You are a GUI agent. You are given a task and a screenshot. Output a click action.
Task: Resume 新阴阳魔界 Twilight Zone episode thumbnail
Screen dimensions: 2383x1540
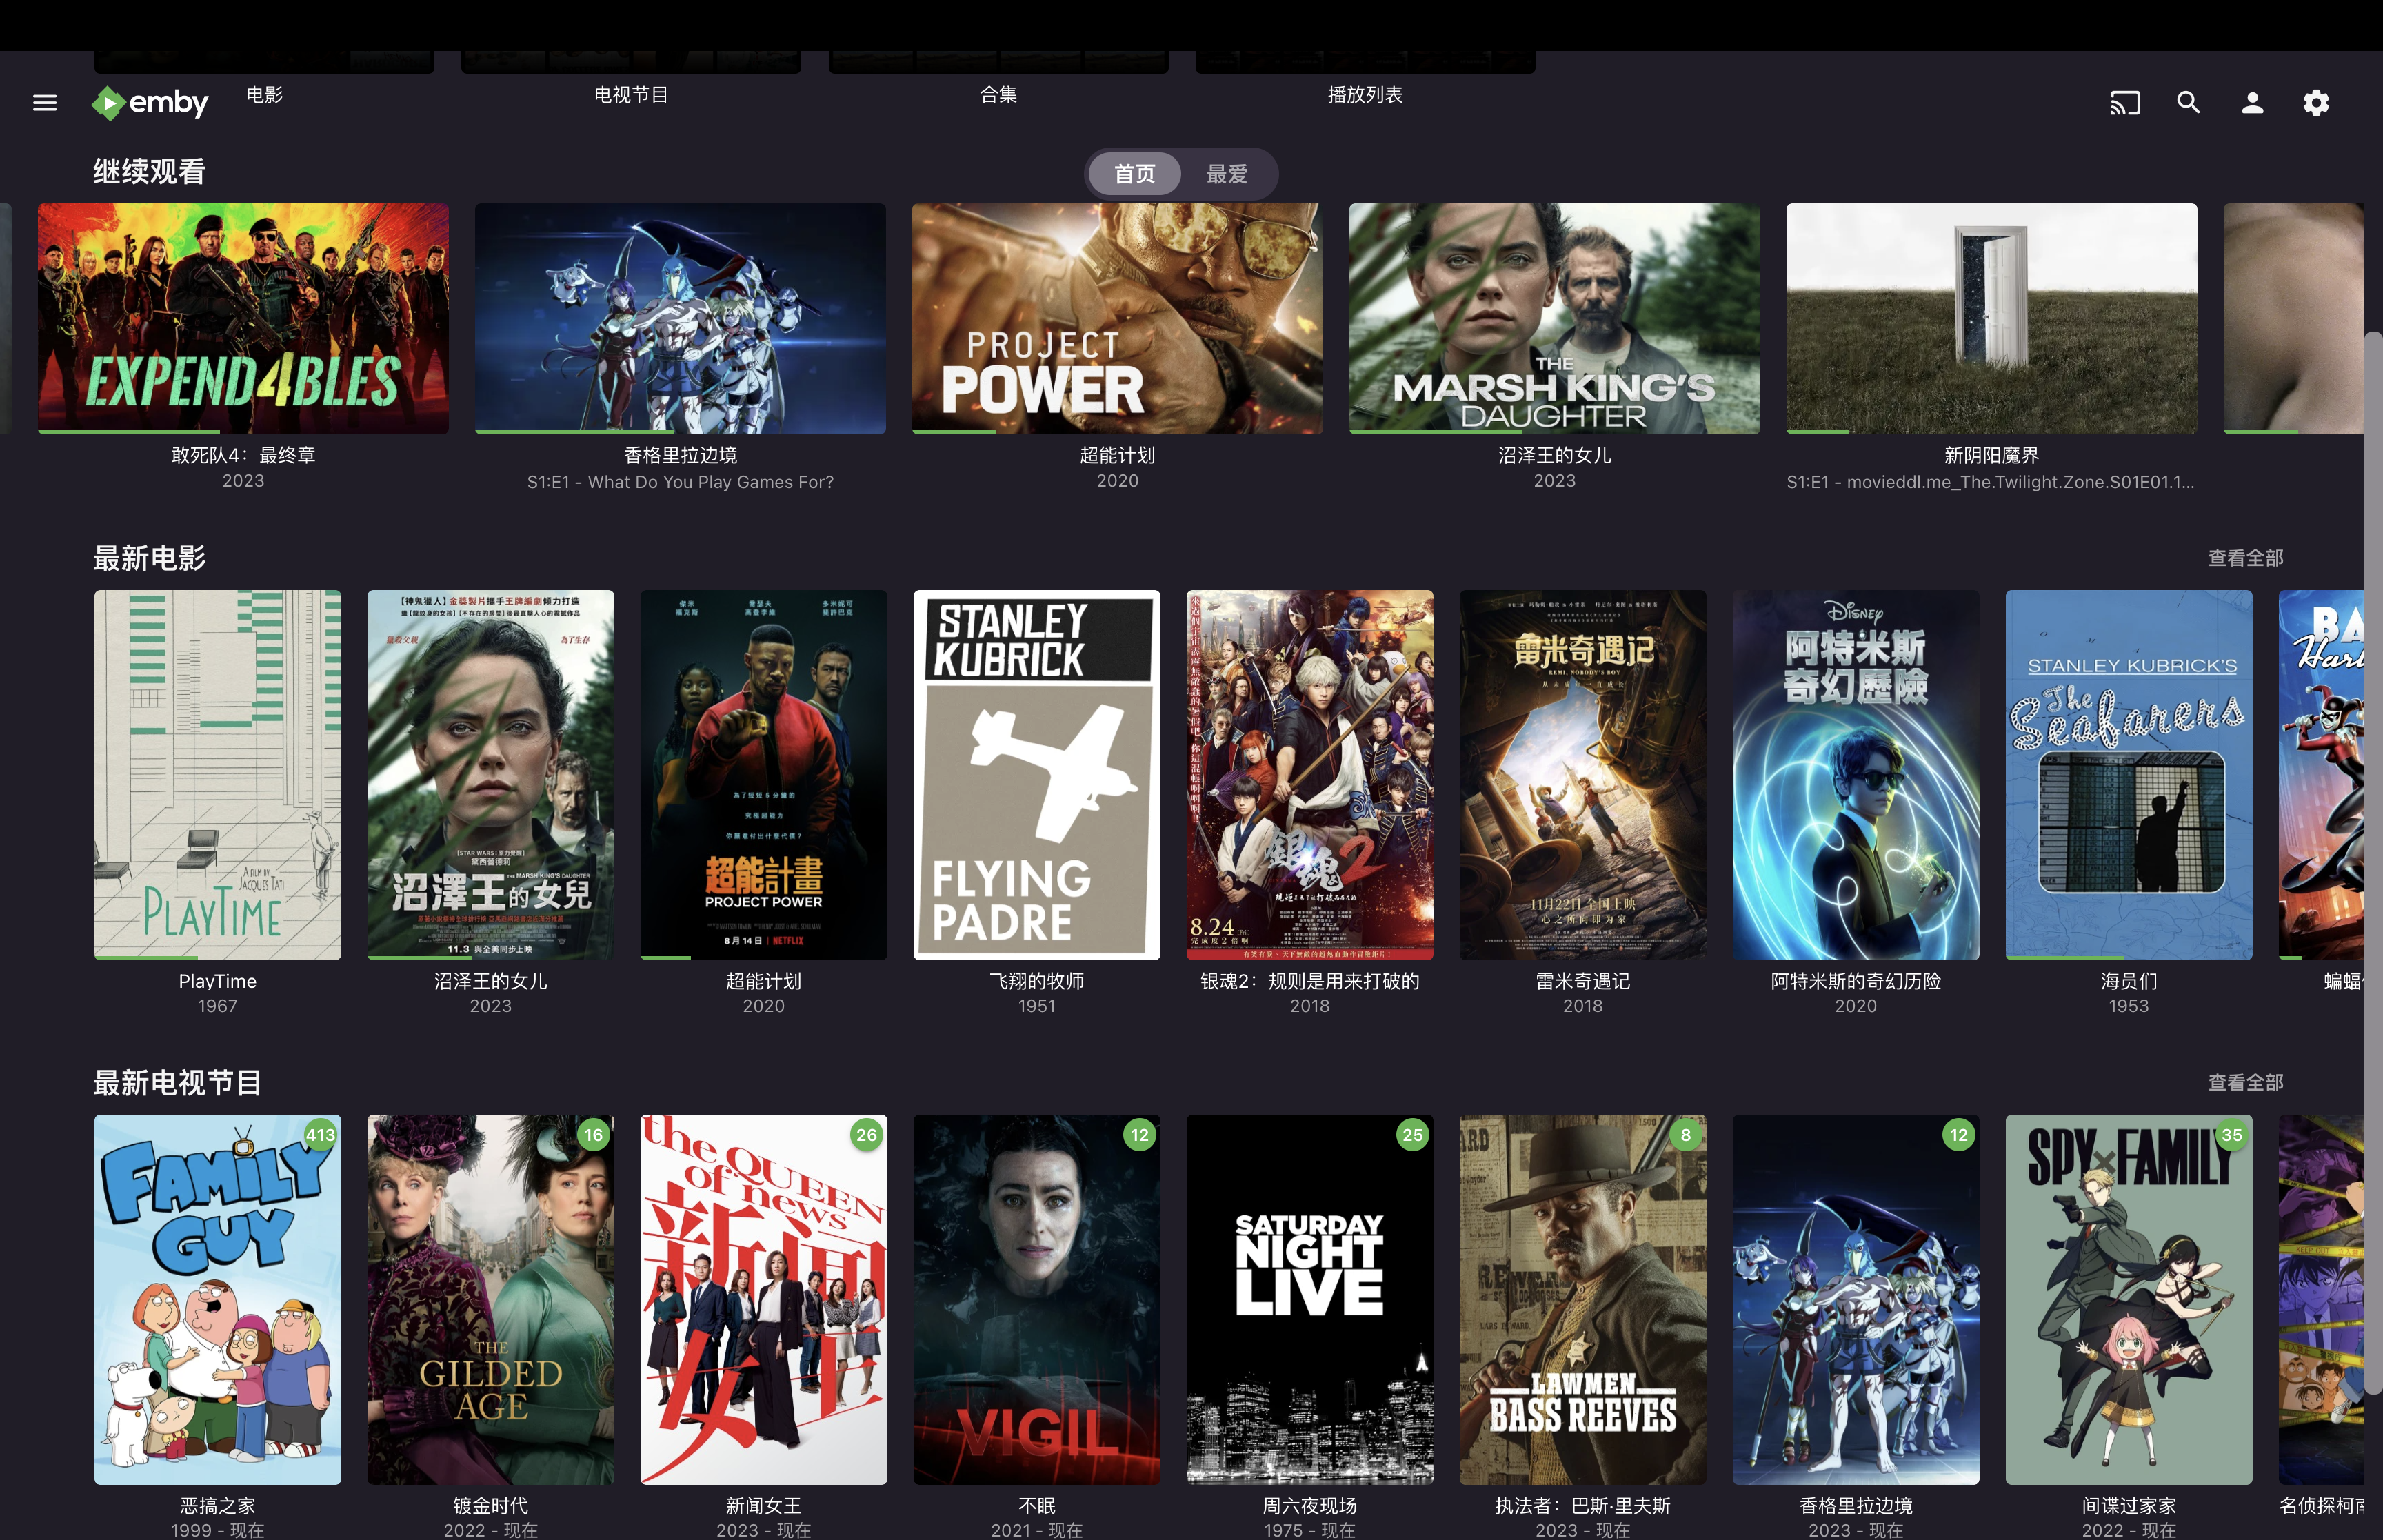pos(1991,318)
